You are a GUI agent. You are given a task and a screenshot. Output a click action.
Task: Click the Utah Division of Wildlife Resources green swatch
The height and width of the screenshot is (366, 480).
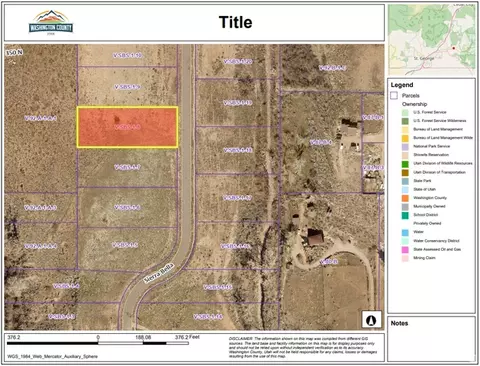click(x=405, y=164)
